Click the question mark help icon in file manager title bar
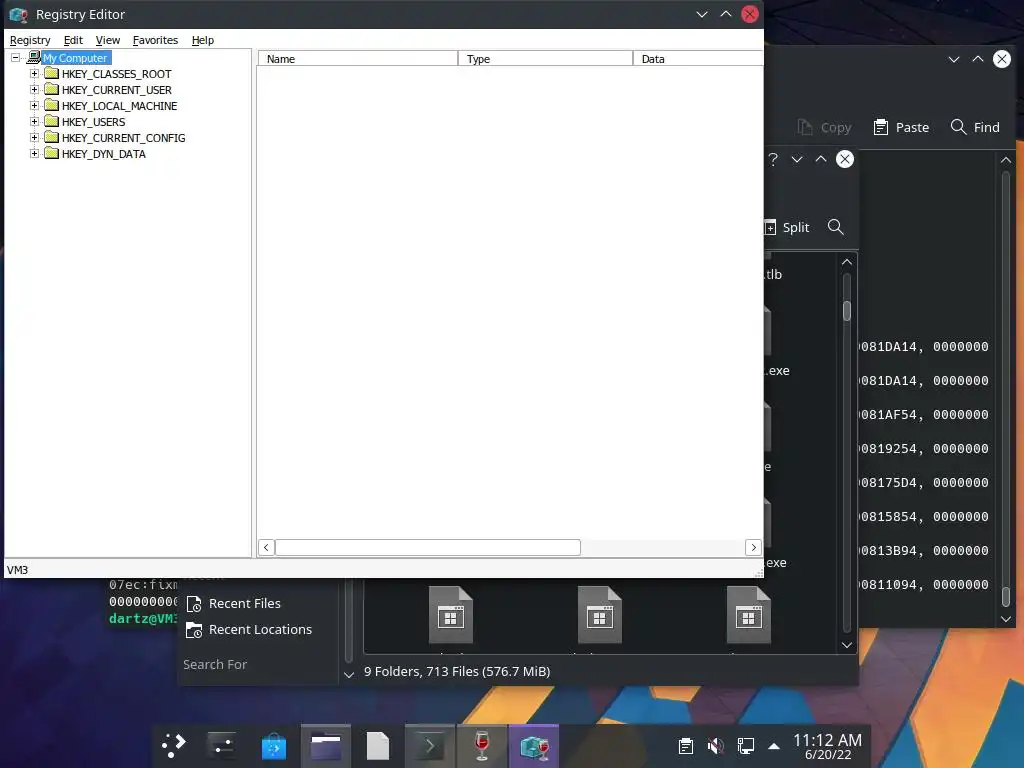Image resolution: width=1024 pixels, height=768 pixels. [773, 159]
